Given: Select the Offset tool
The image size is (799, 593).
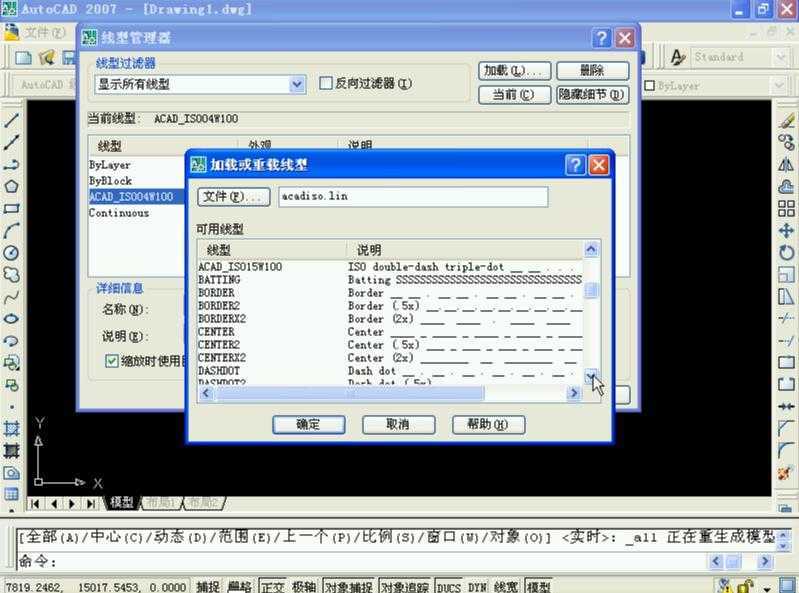Looking at the screenshot, I should tap(786, 186).
